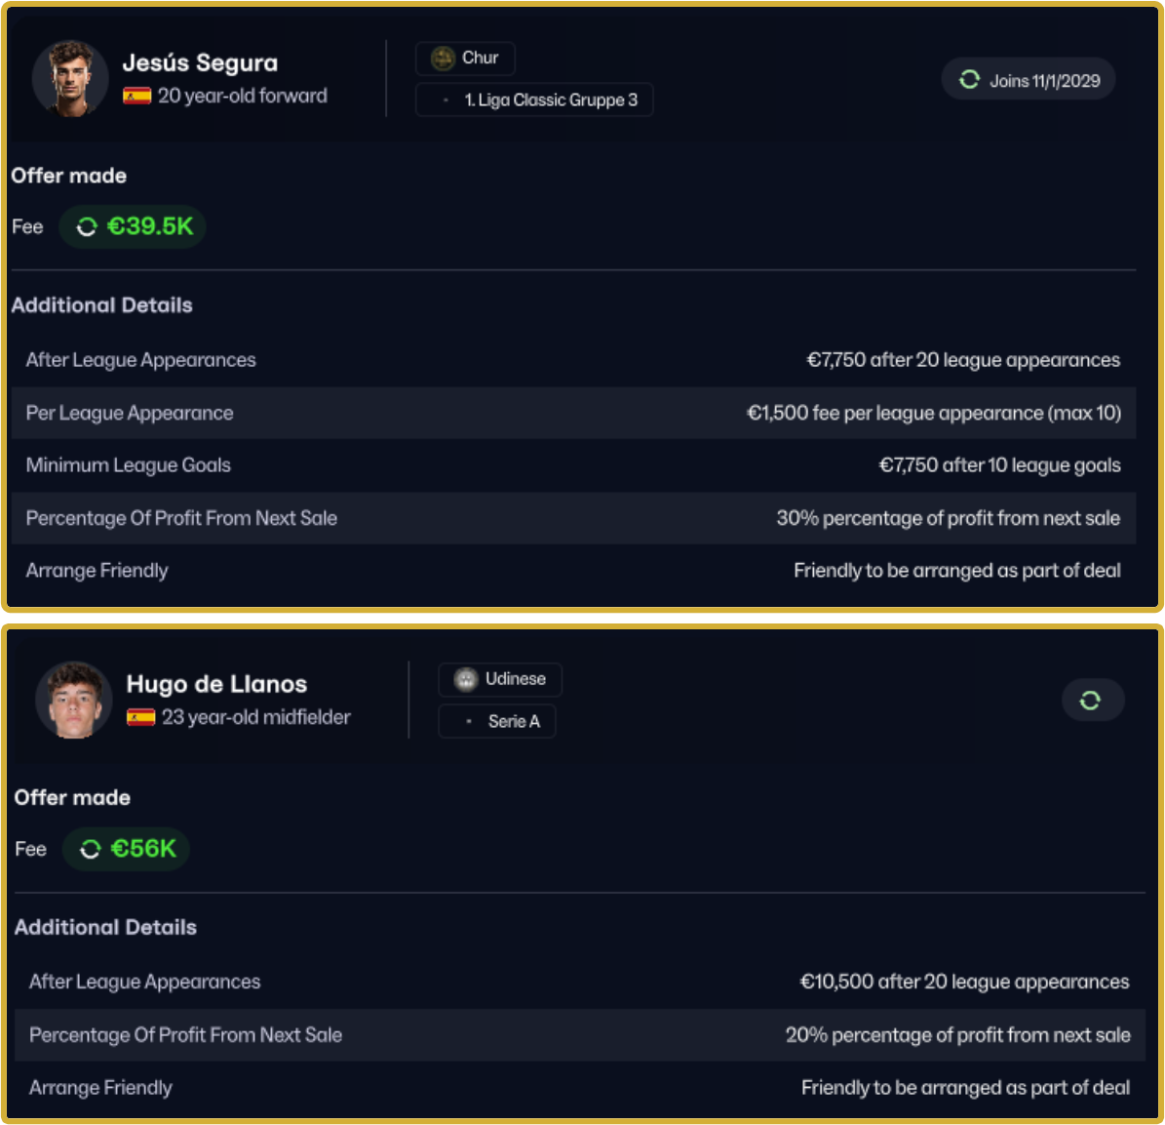Click the refresh icon next to €39.5K fee
The image size is (1165, 1125).
(87, 227)
